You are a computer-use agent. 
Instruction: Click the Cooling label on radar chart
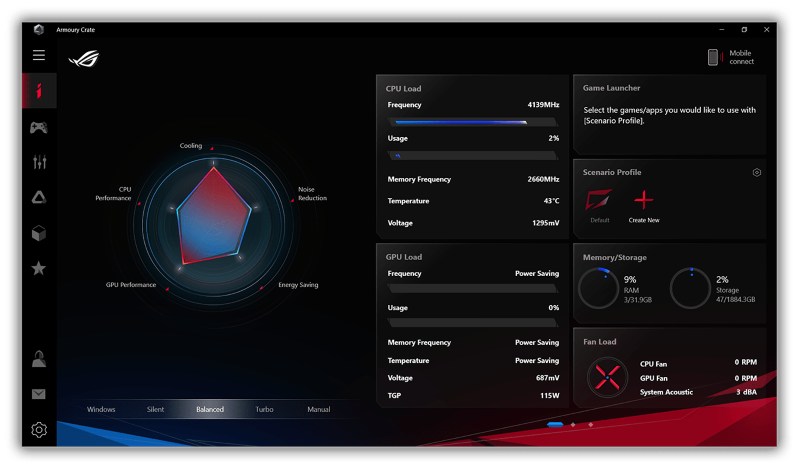tap(191, 146)
